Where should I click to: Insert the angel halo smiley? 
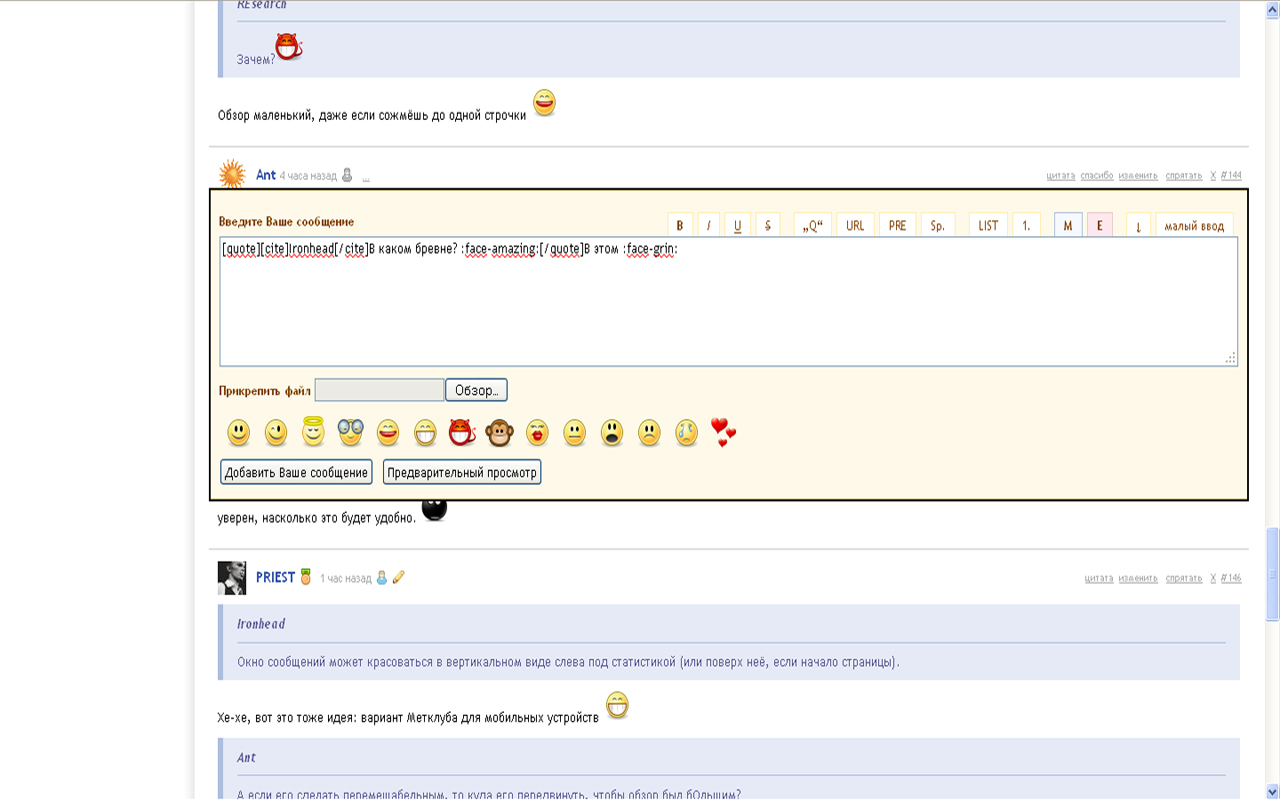313,432
